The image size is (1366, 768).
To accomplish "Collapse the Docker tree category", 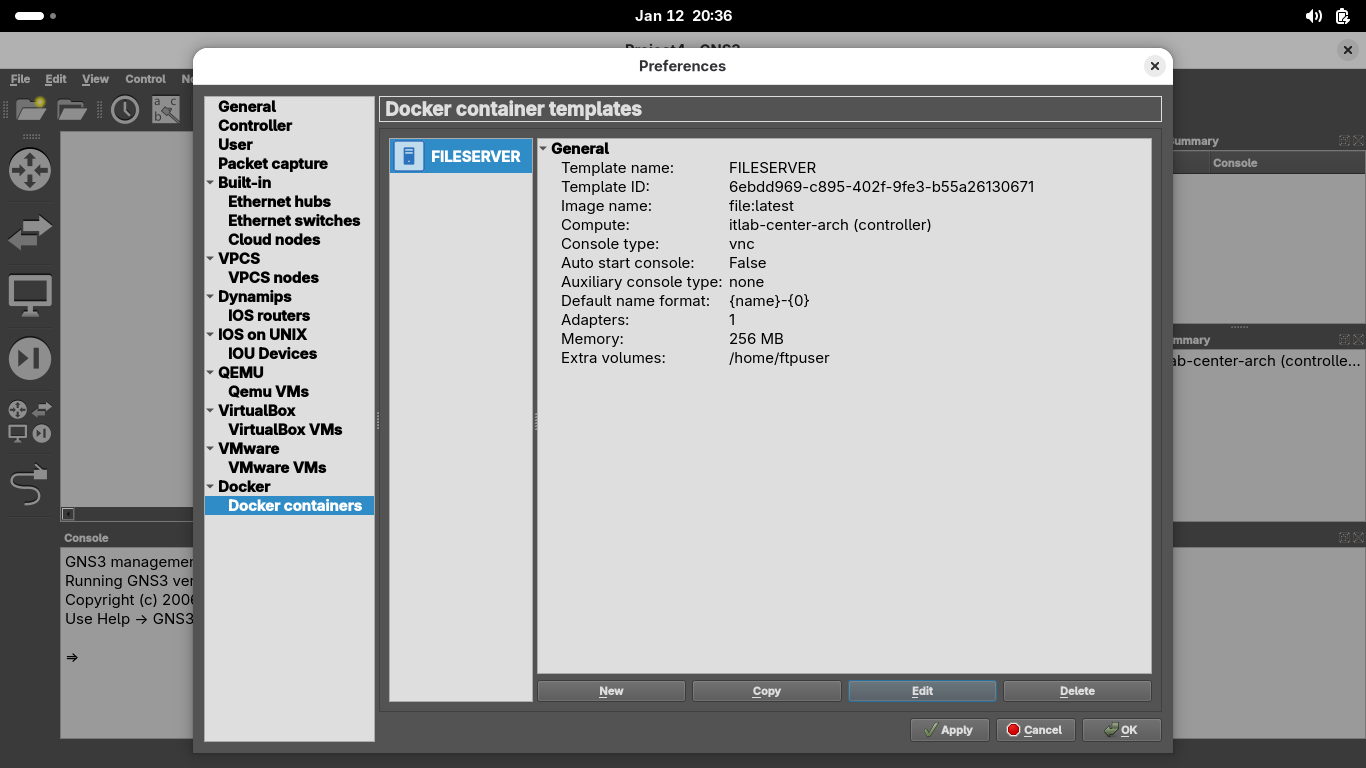I will coord(210,487).
